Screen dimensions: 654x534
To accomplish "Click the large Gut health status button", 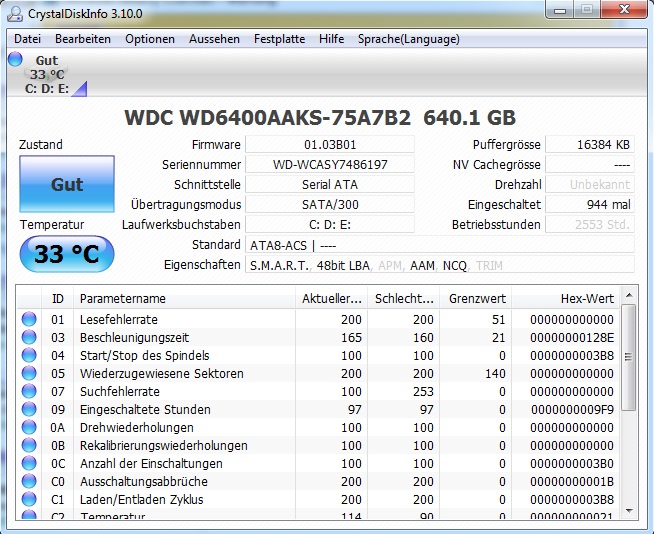I will coord(67,184).
